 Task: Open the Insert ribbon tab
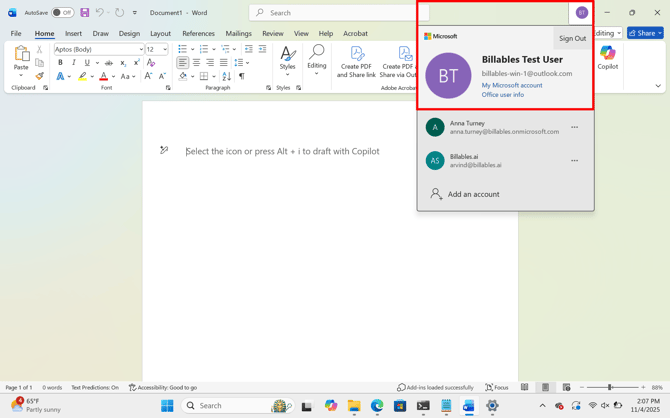tap(73, 33)
